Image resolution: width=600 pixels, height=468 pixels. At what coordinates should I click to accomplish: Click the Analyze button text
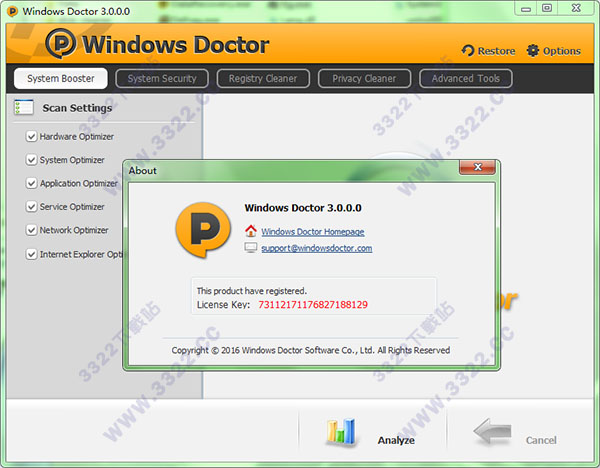coord(396,440)
